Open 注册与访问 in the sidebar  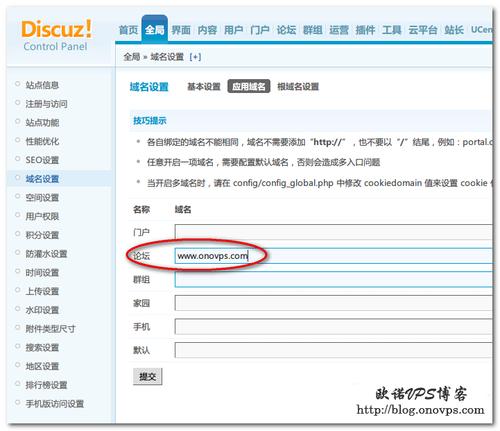click(46, 104)
